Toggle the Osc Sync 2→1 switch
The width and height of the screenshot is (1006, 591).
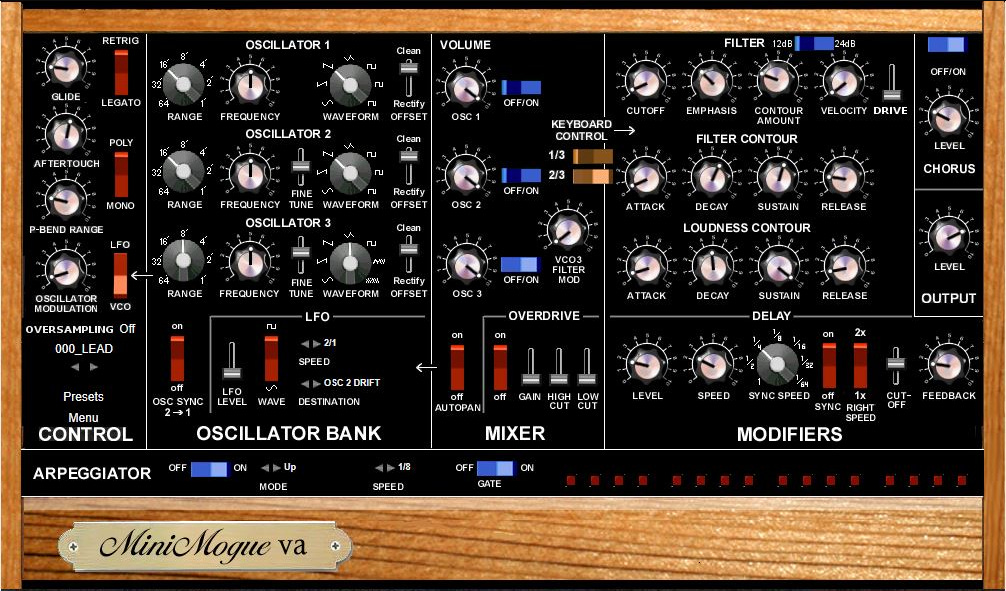click(x=177, y=357)
